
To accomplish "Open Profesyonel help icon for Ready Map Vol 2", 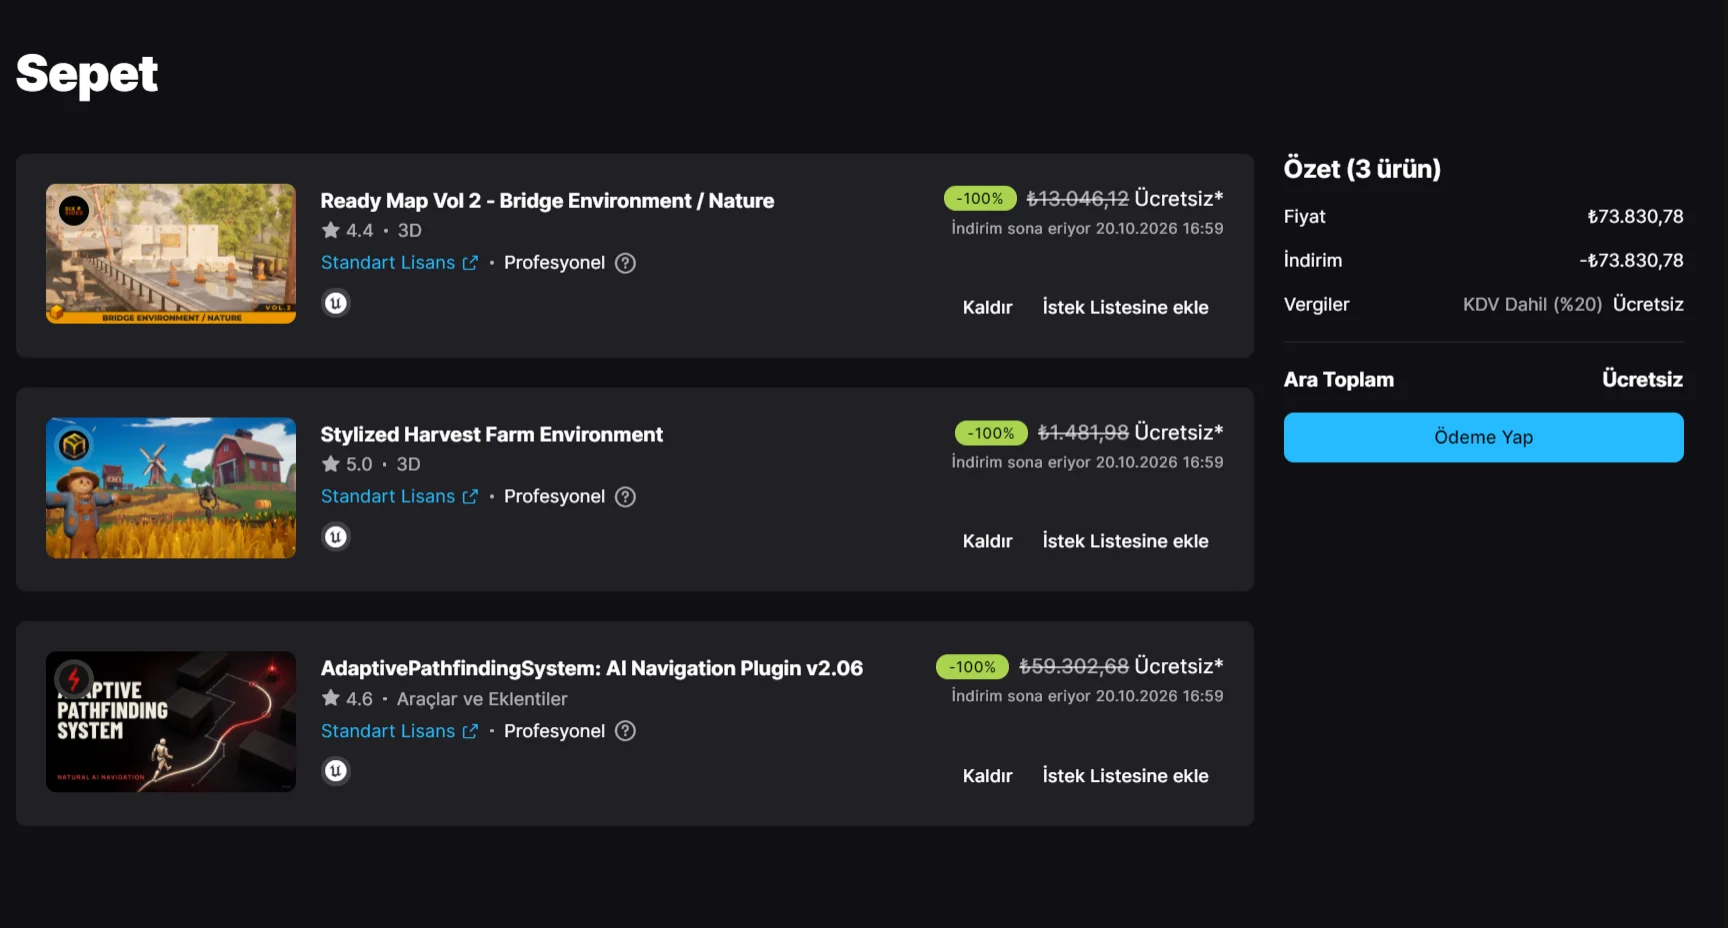I will [x=625, y=263].
